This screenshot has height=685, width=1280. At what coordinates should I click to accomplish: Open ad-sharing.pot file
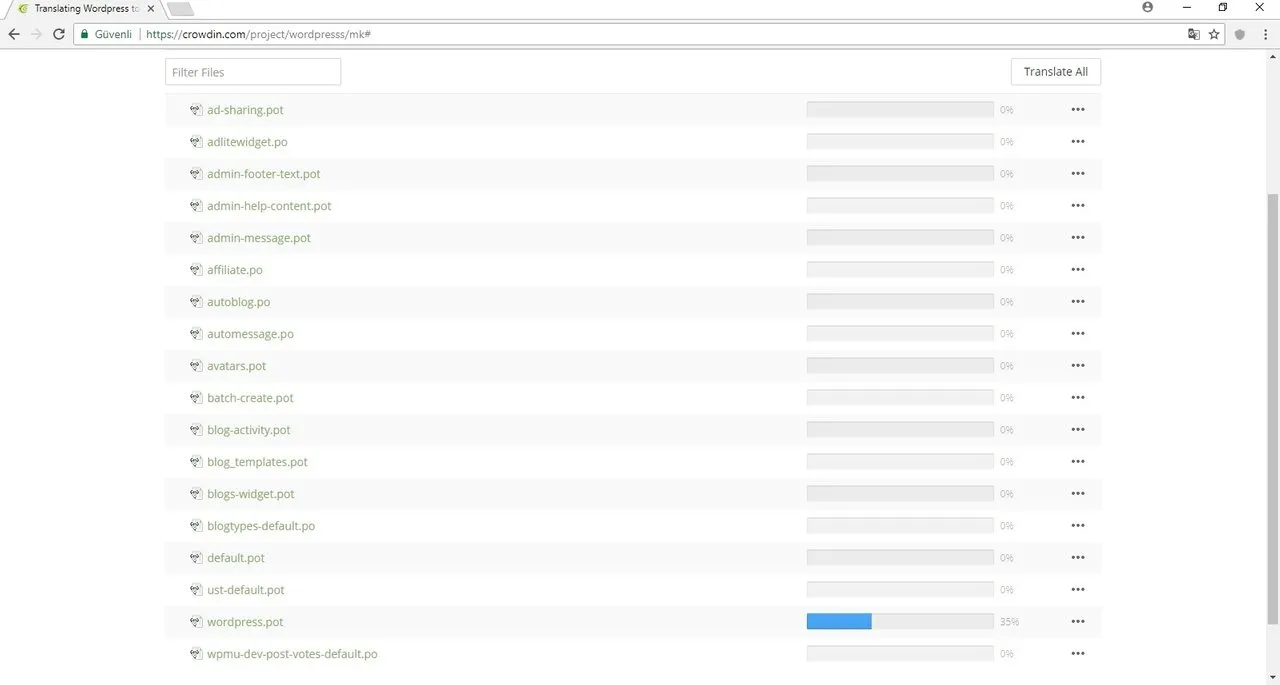pos(245,110)
